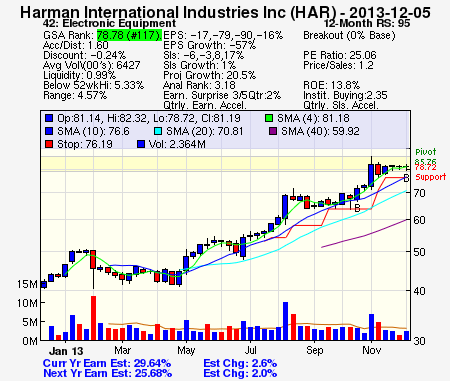Screen dimensions: 450x381
Task: Click the tallest red volume bar
Action: pos(93,318)
